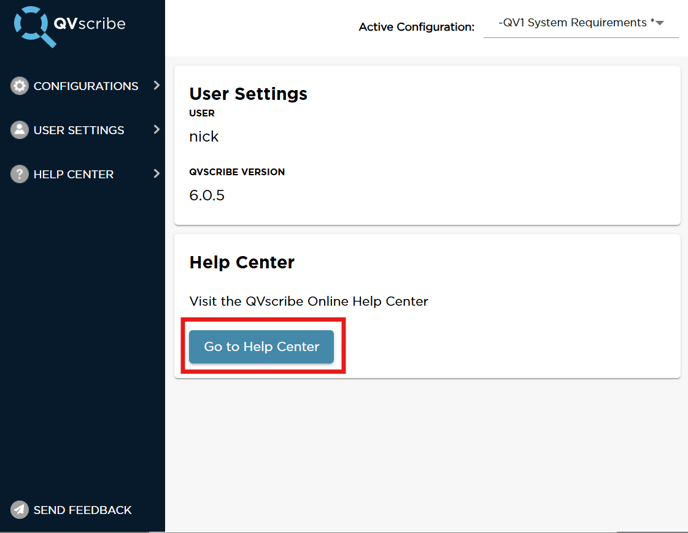The image size is (688, 533).
Task: Click the Send Feedback paper plane icon
Action: coord(20,510)
